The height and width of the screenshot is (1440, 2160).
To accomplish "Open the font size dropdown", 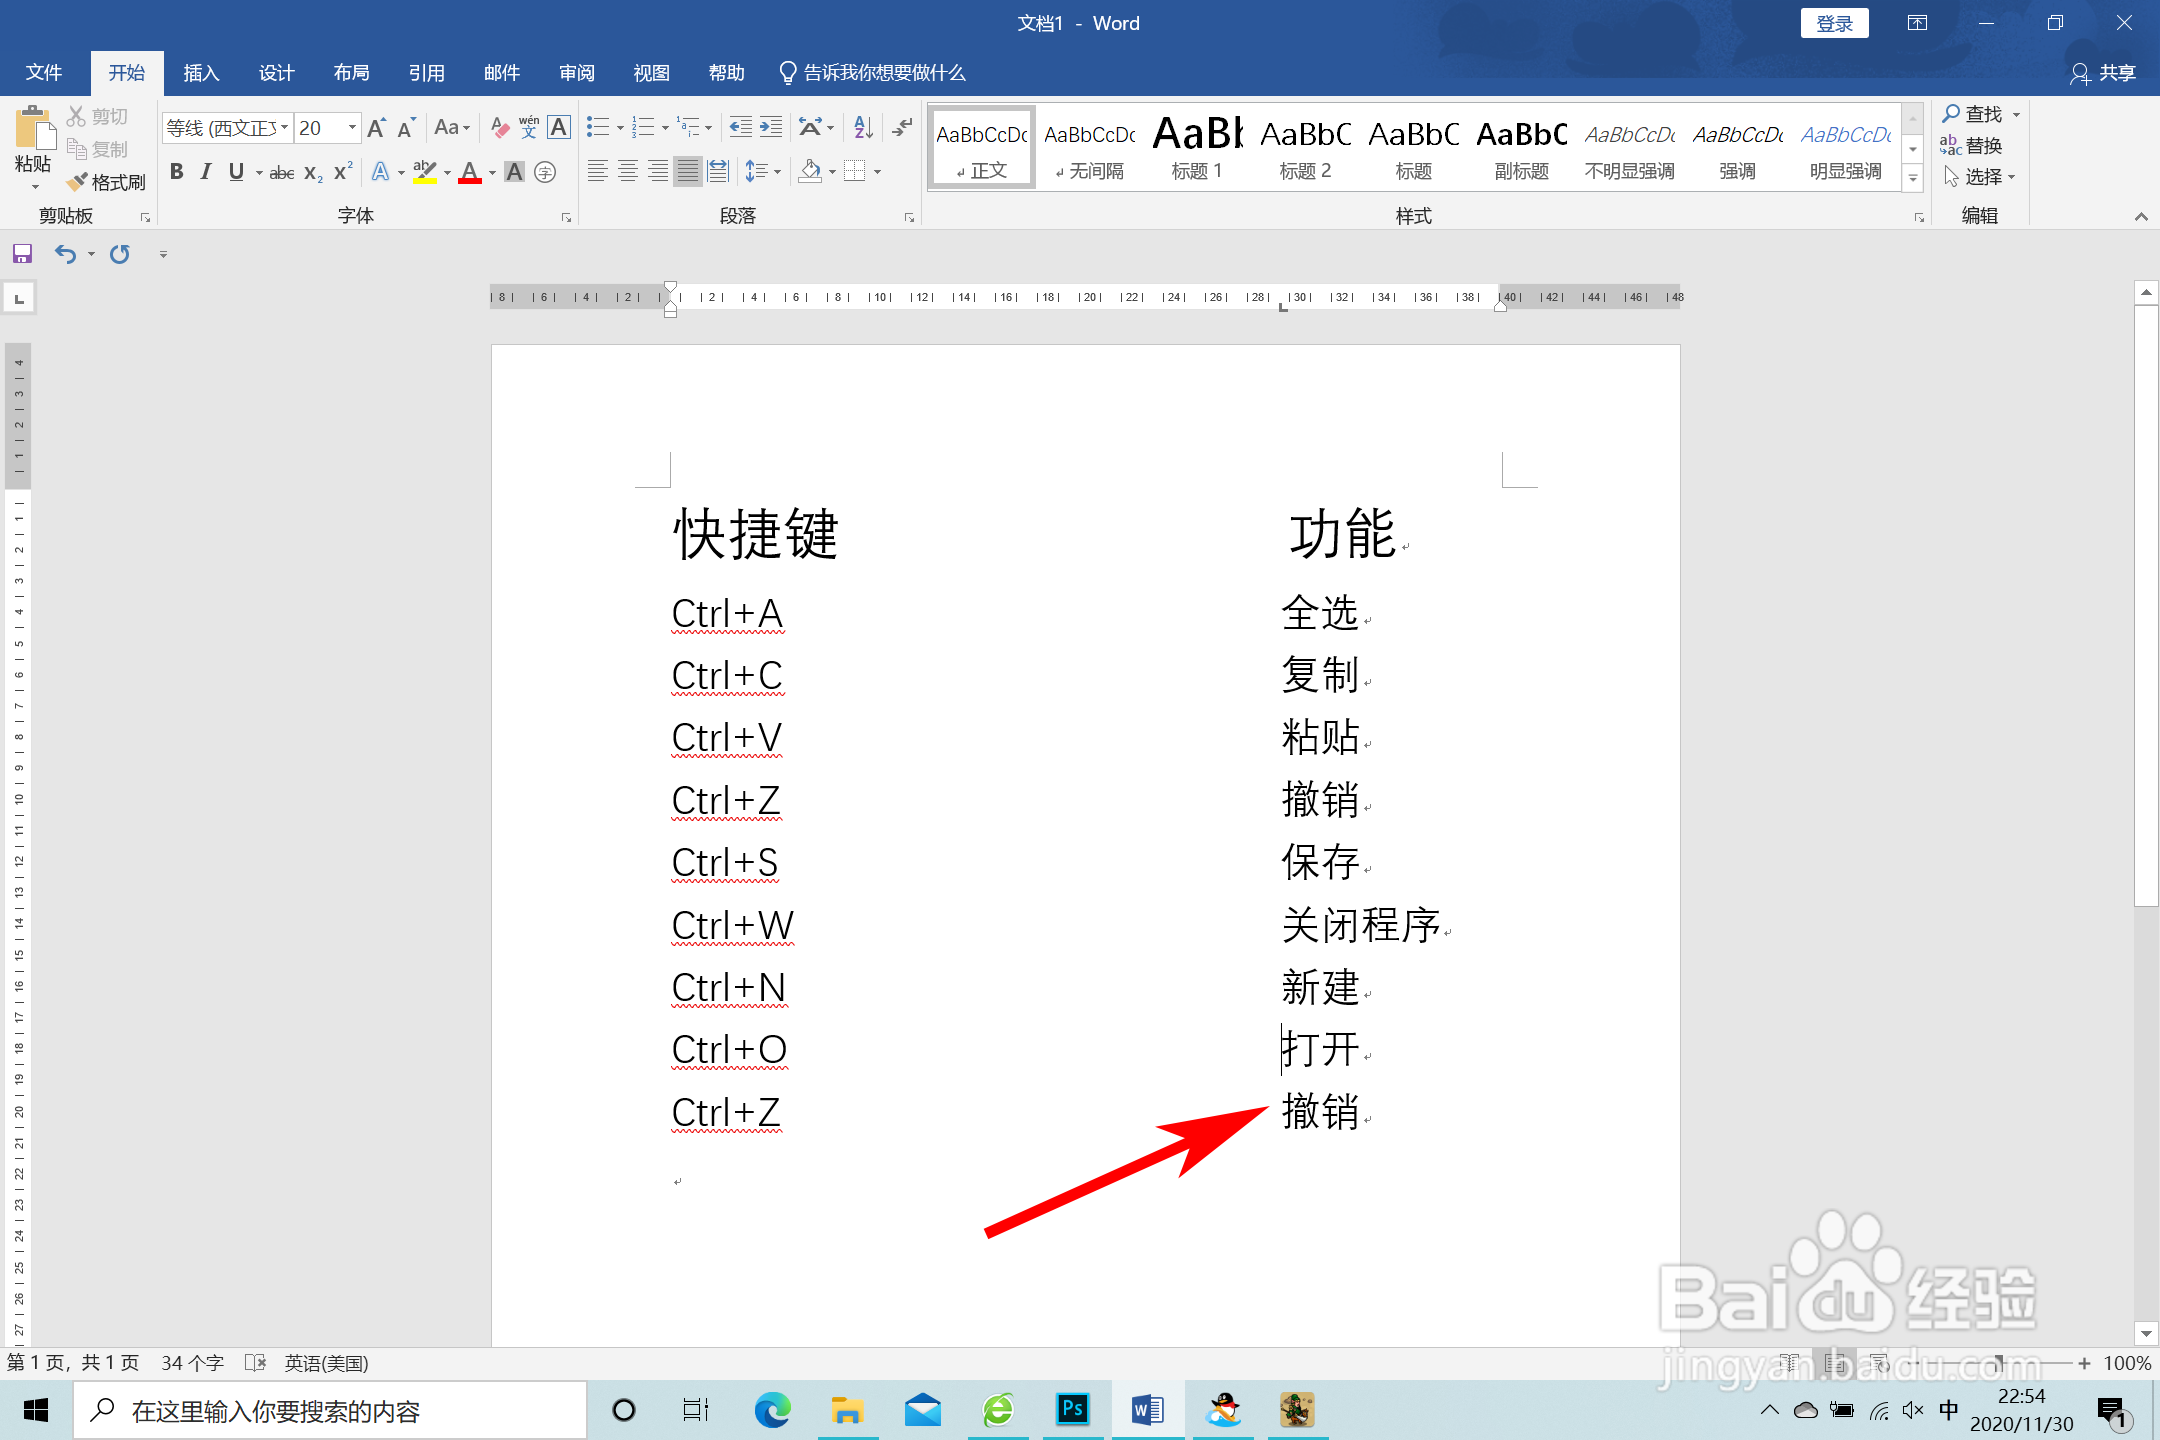I will point(352,127).
